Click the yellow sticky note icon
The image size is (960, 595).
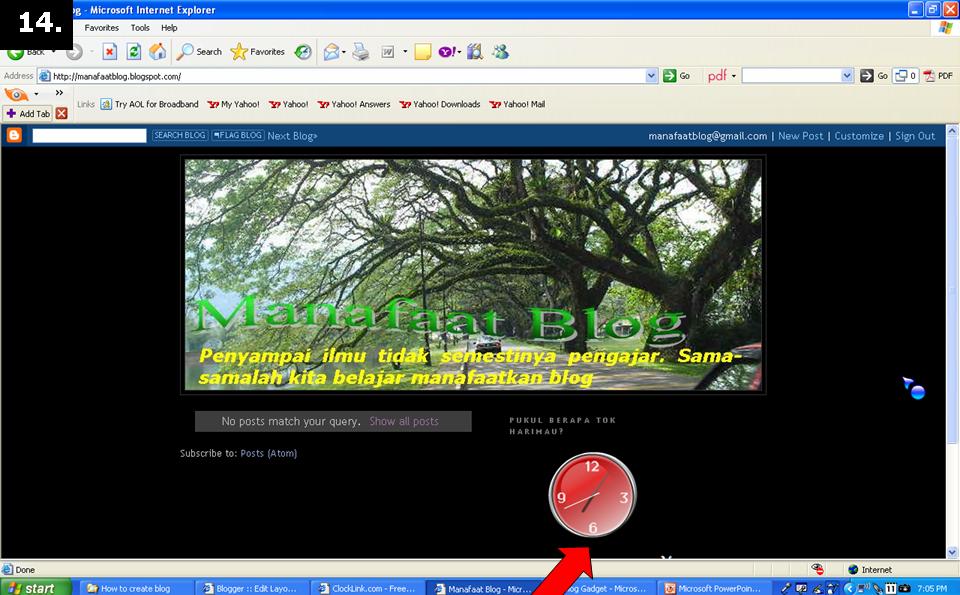[x=422, y=52]
